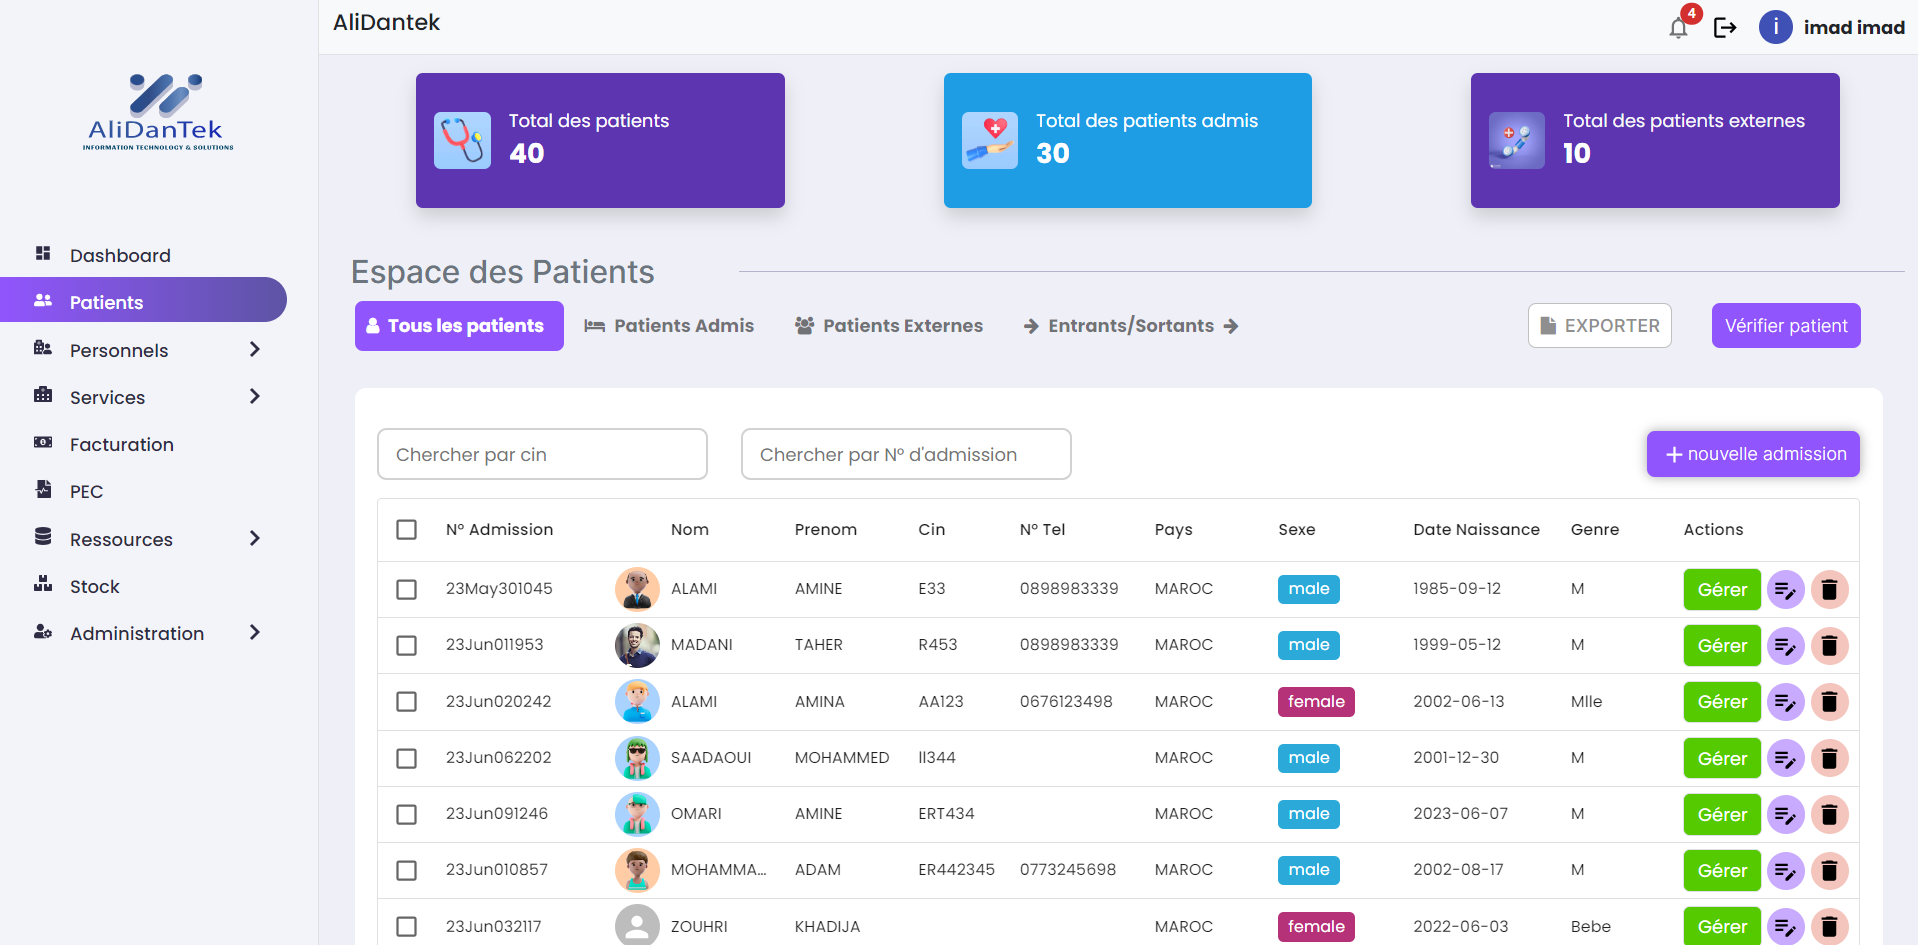Open avatar of patient ALAMI AMINE
Viewport: 1918px width, 945px height.
click(637, 589)
